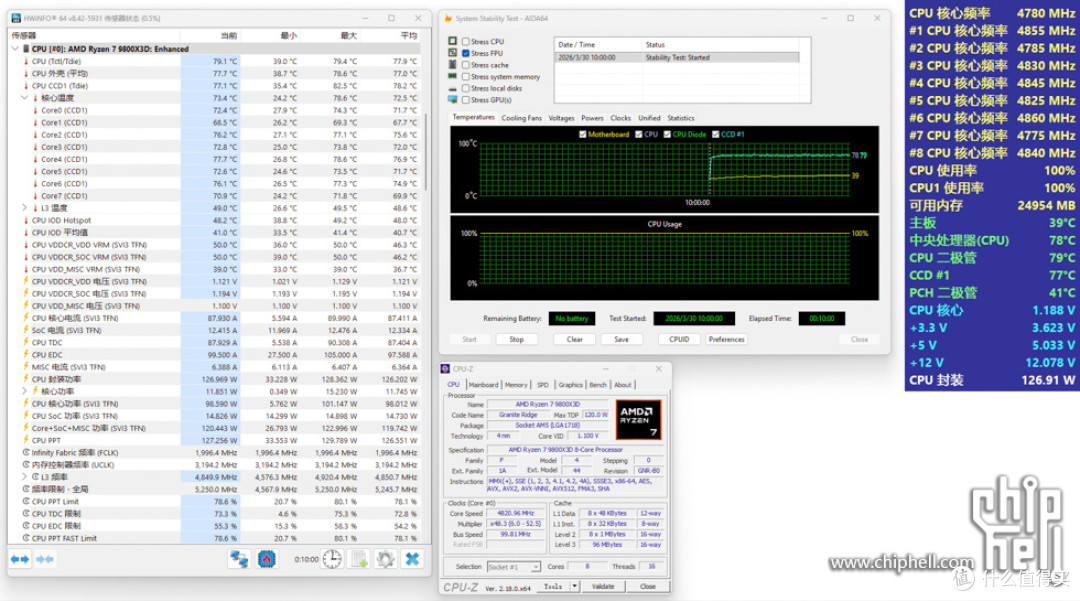This screenshot has height=601, width=1080.
Task: Open the Statistics tab in AIDA64
Action: (681, 118)
